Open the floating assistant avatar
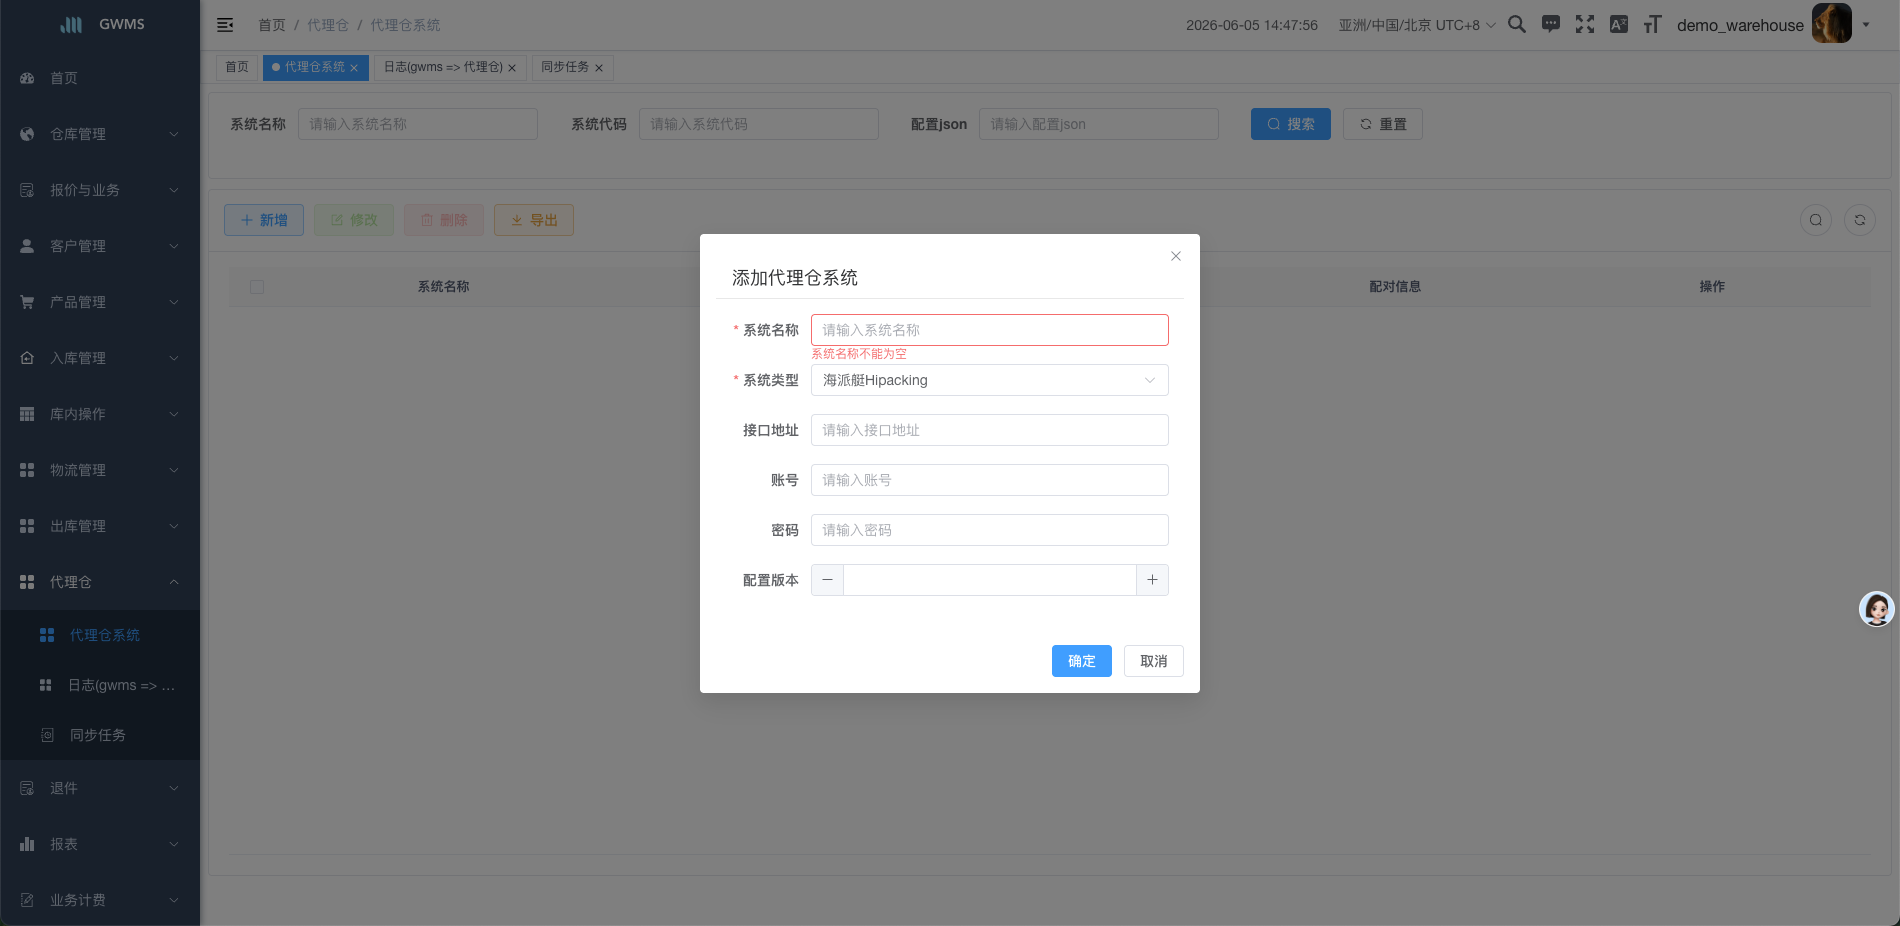 tap(1877, 608)
